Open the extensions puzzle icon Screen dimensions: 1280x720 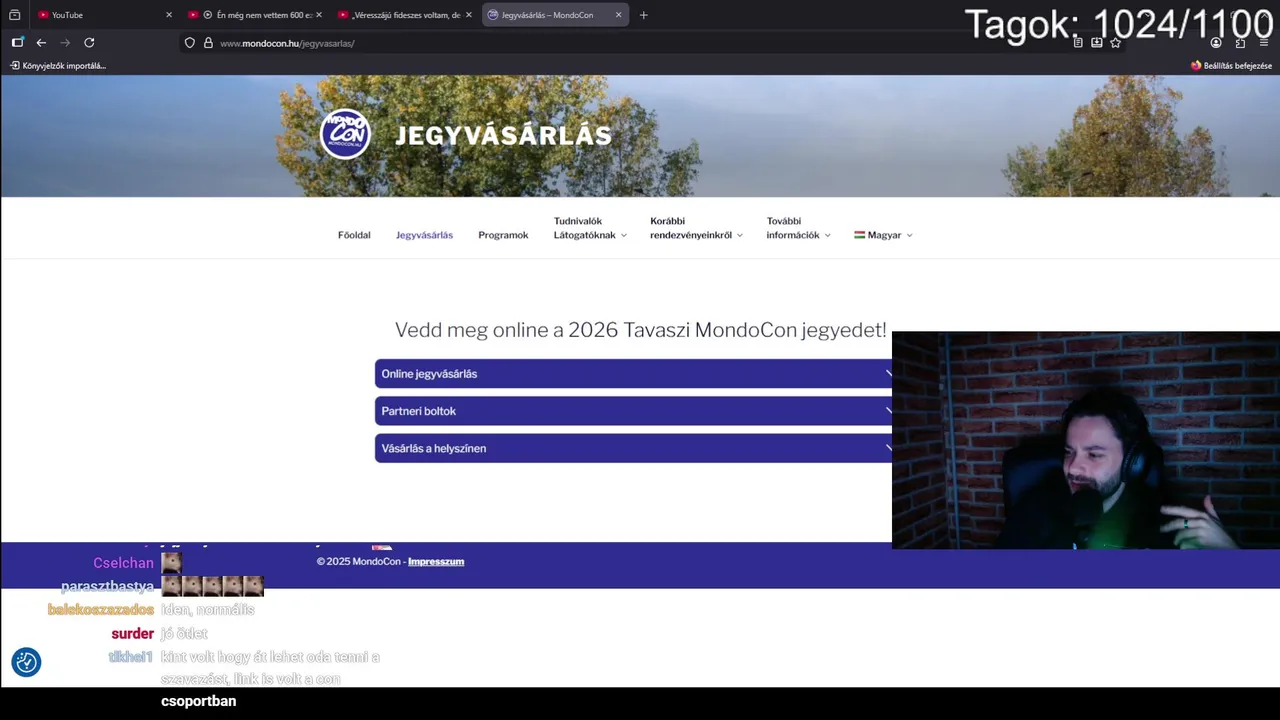tap(1240, 43)
